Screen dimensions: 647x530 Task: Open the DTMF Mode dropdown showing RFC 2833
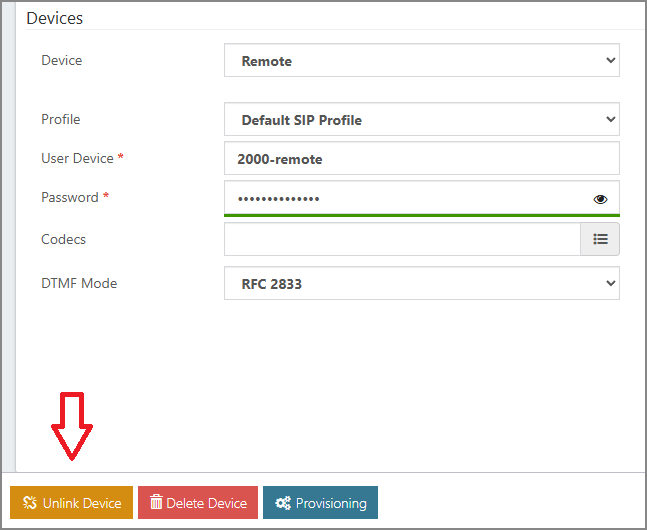(x=422, y=283)
